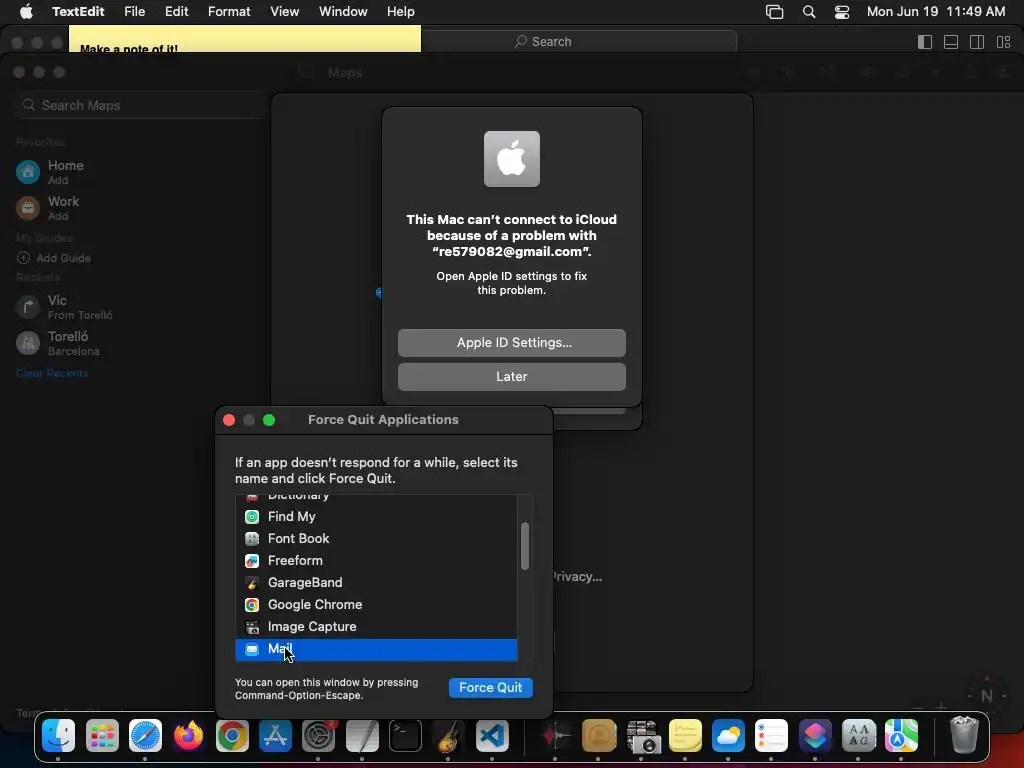Open the Edit menu

pyautogui.click(x=176, y=12)
